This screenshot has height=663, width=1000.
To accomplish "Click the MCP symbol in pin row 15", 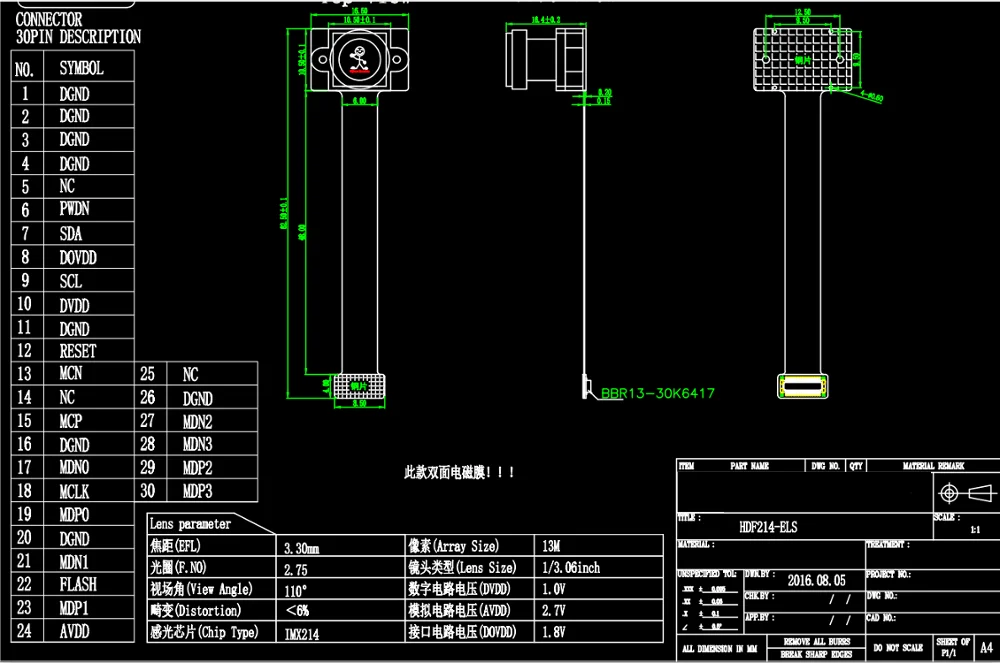I will point(71,421).
